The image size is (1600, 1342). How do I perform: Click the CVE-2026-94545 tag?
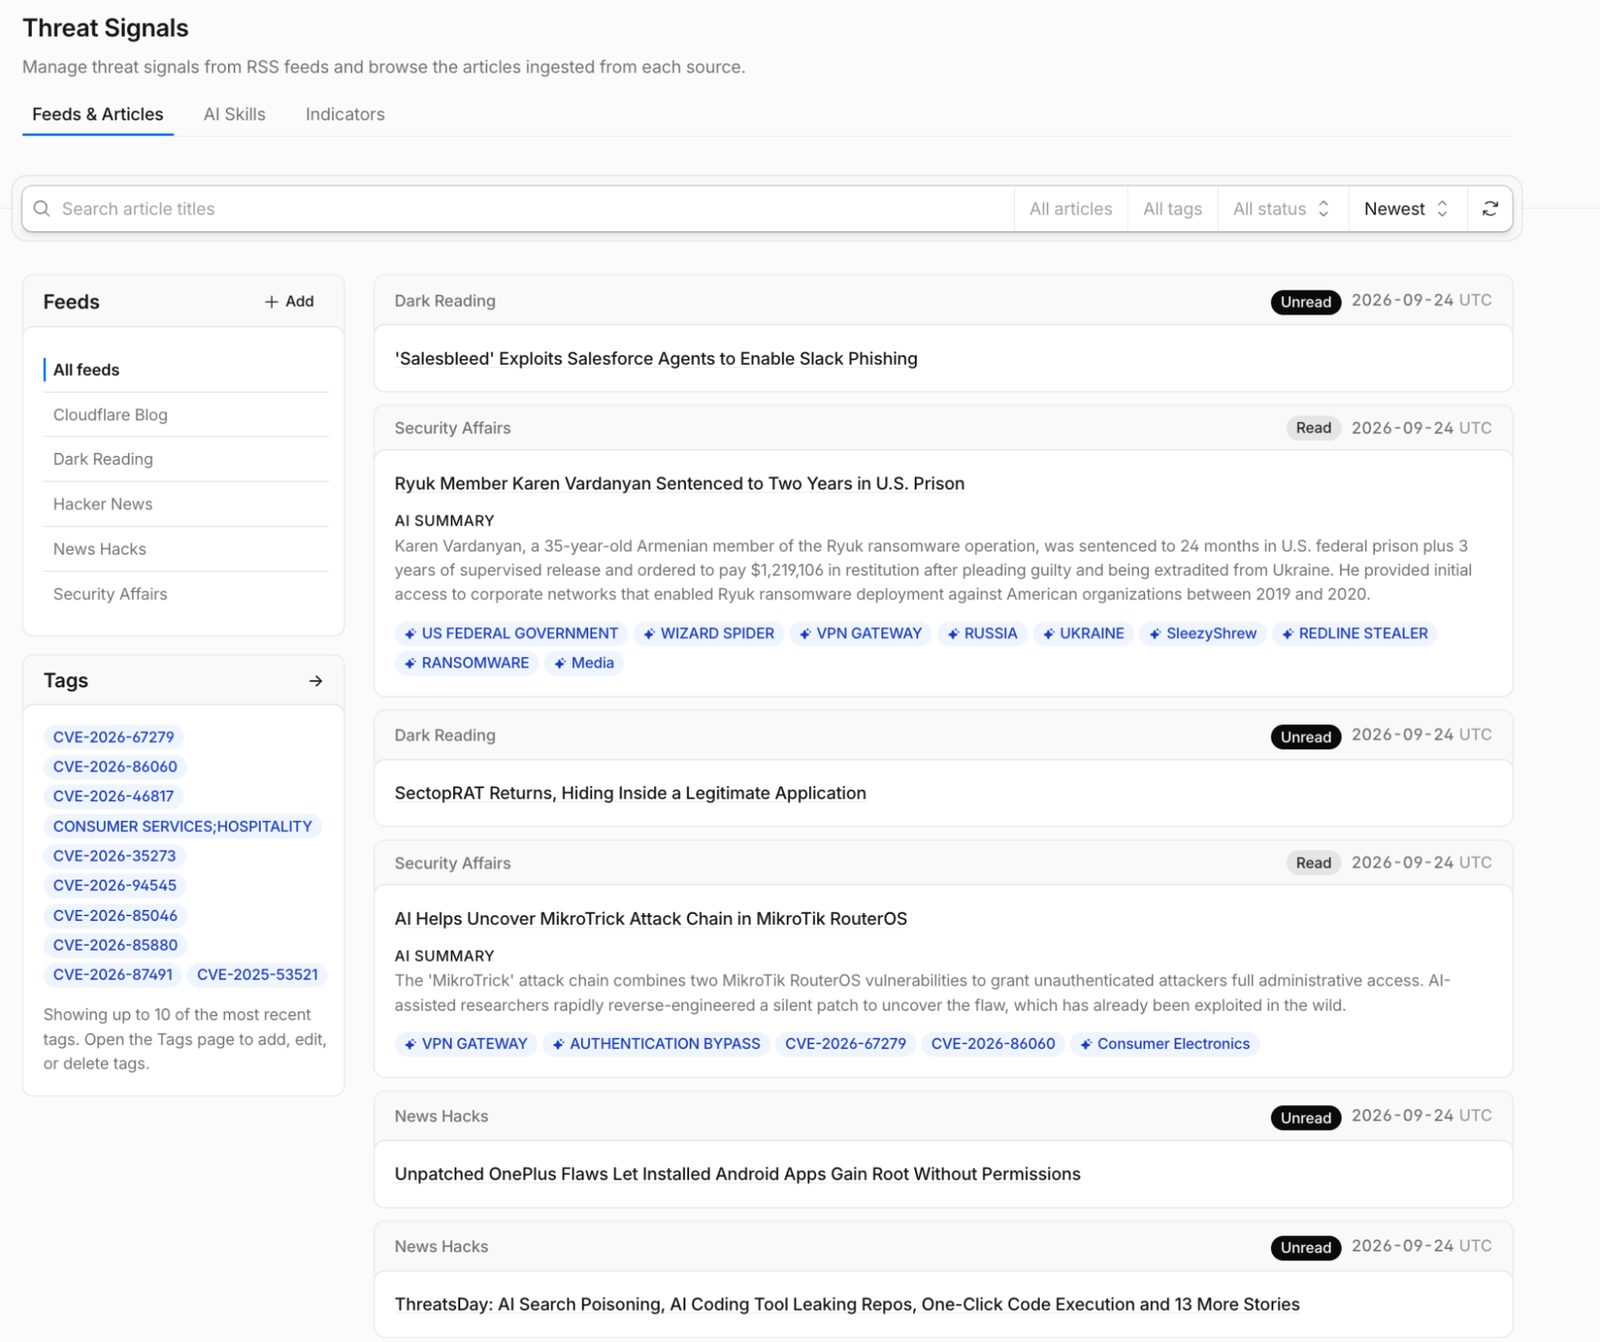115,886
